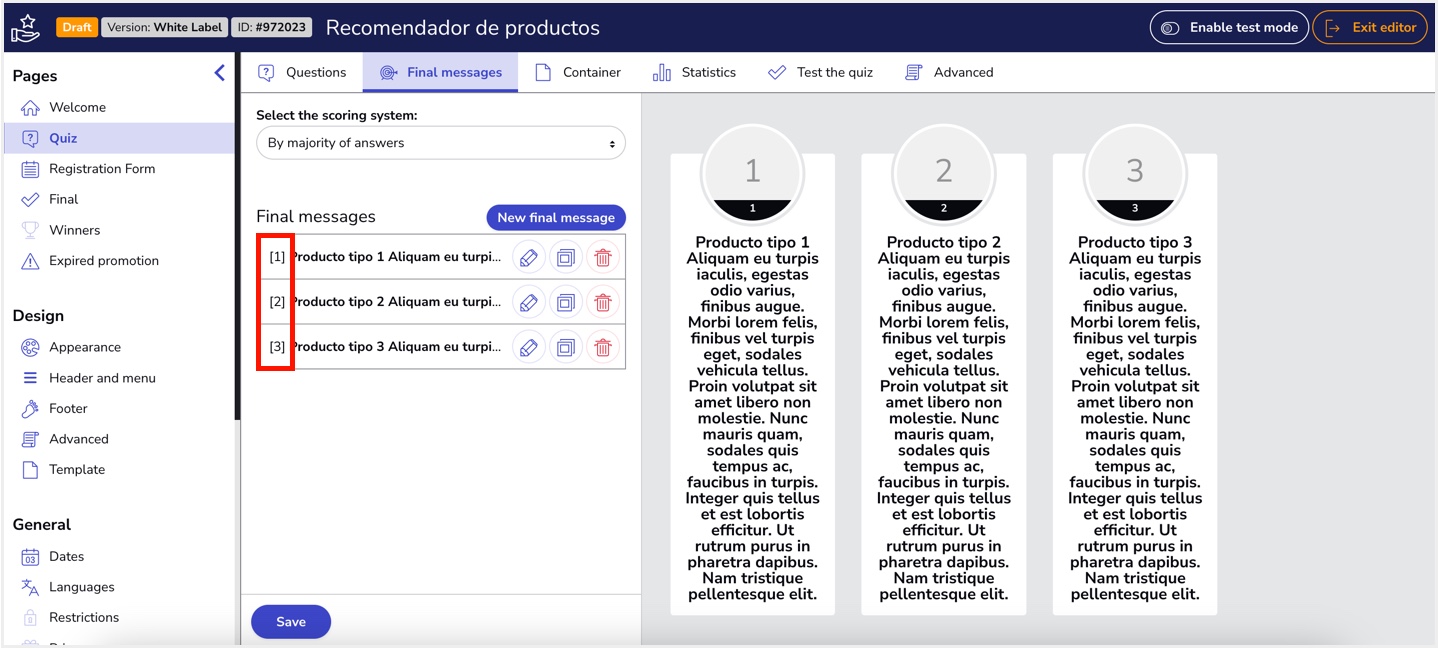Collapse the Pages sidebar with the chevron
1438x649 pixels.
coord(219,72)
